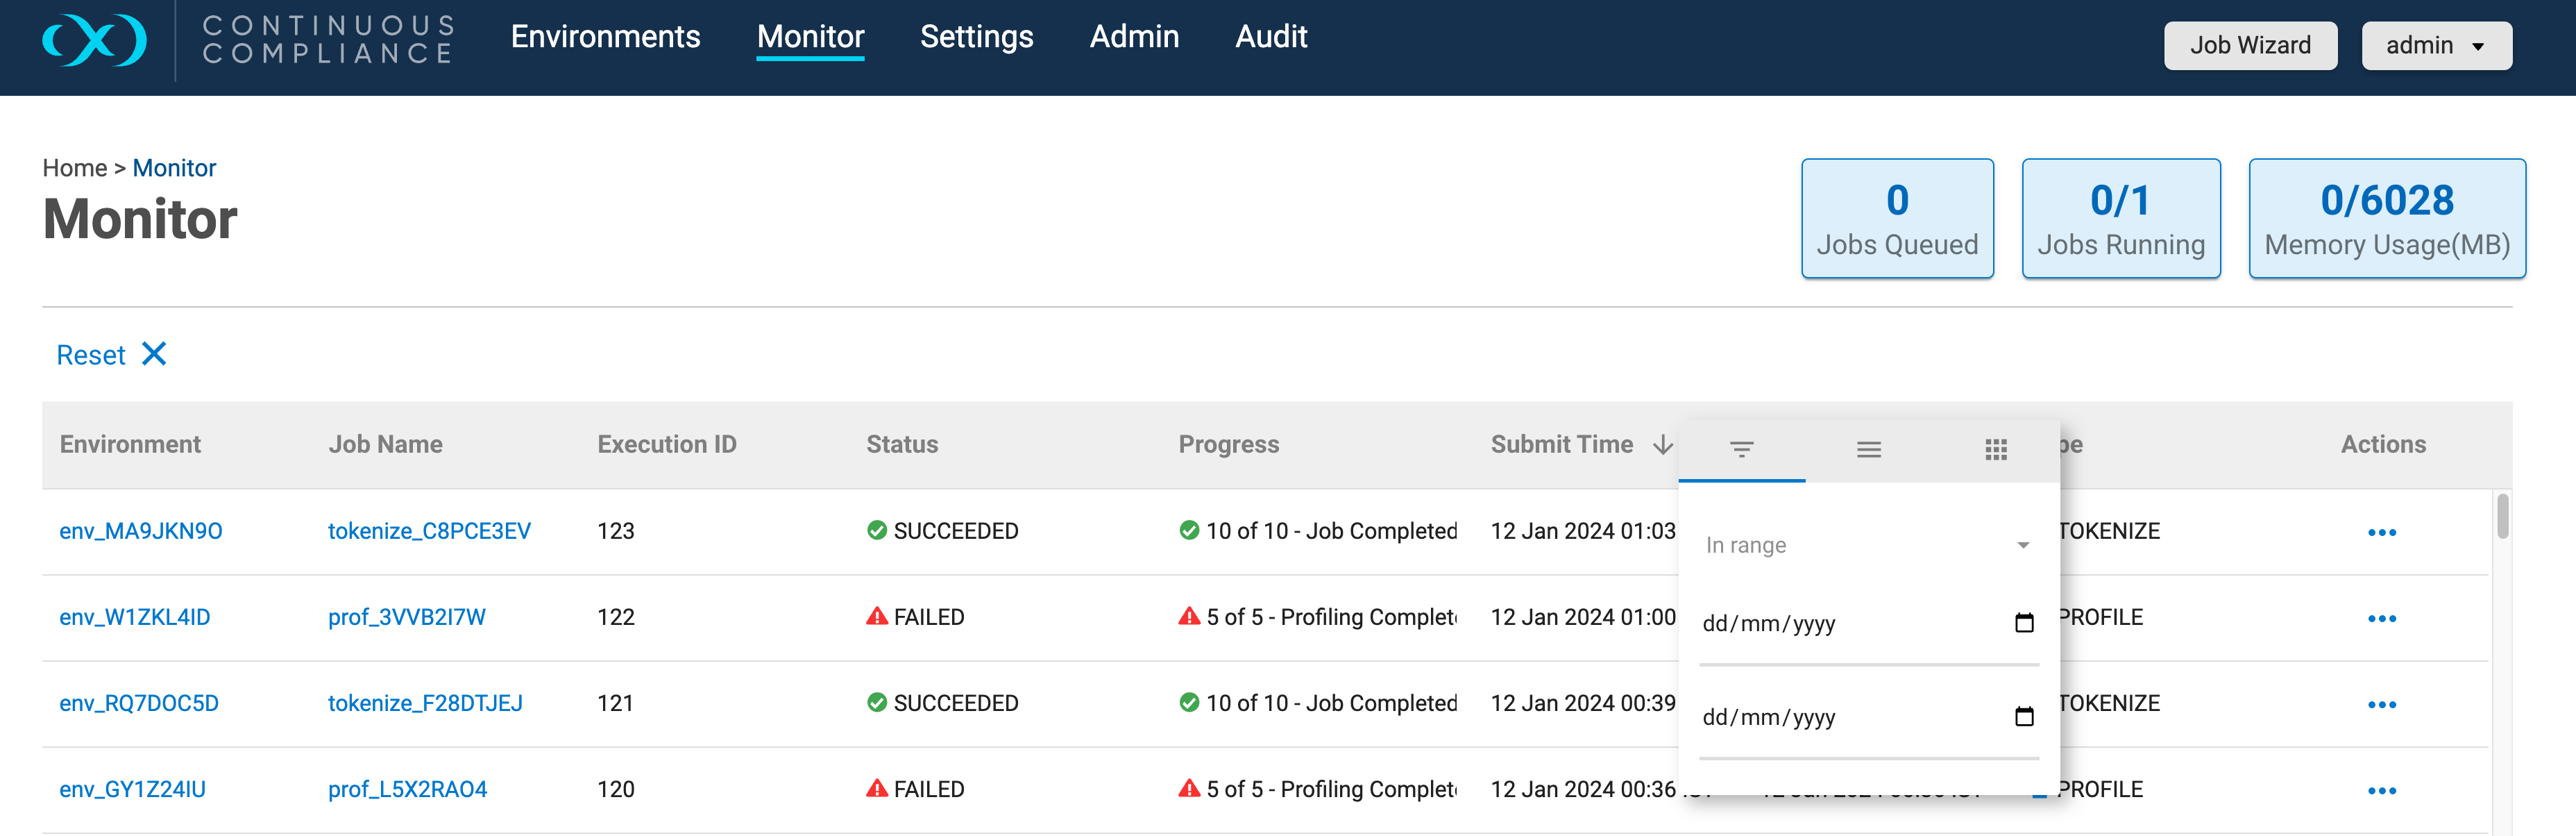Open actions menu for prof_3VVB2I7W row
This screenshot has width=2576, height=836.
(2381, 618)
